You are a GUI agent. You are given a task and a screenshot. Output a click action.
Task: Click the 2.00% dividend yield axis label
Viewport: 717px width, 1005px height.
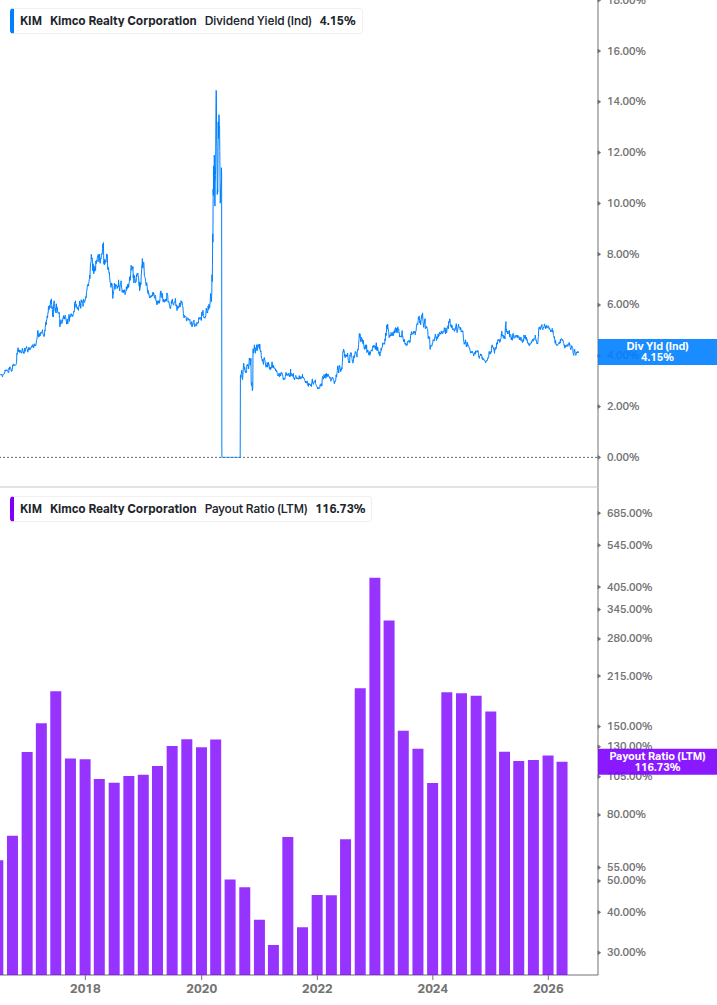(623, 406)
